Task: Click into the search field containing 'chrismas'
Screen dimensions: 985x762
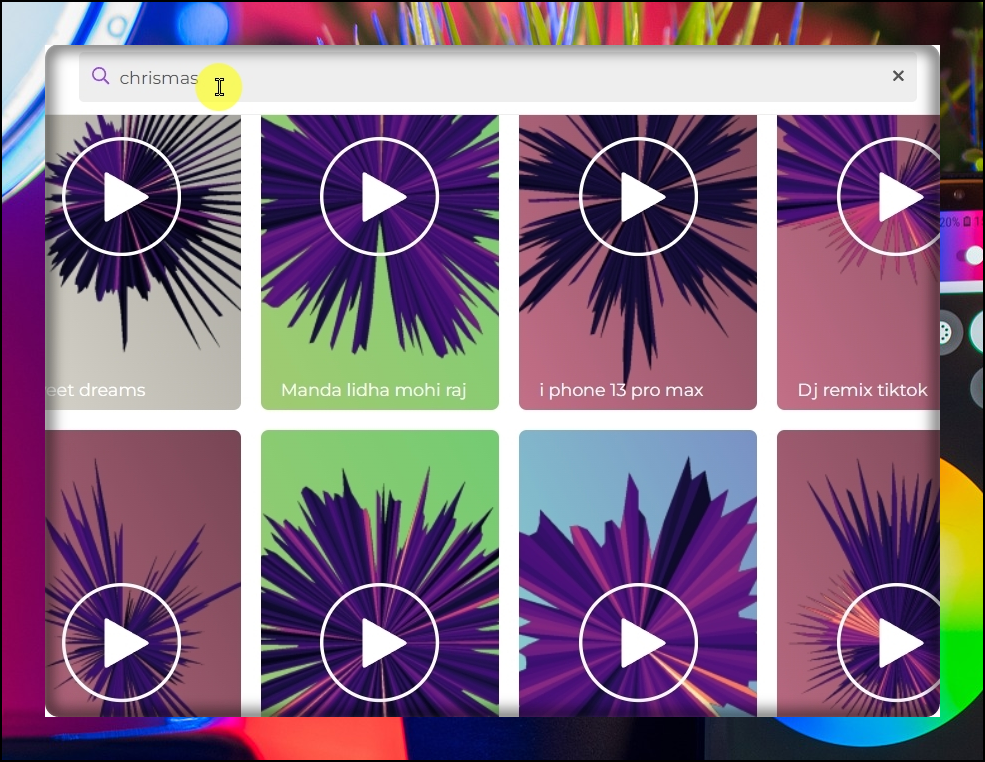Action: tap(498, 77)
